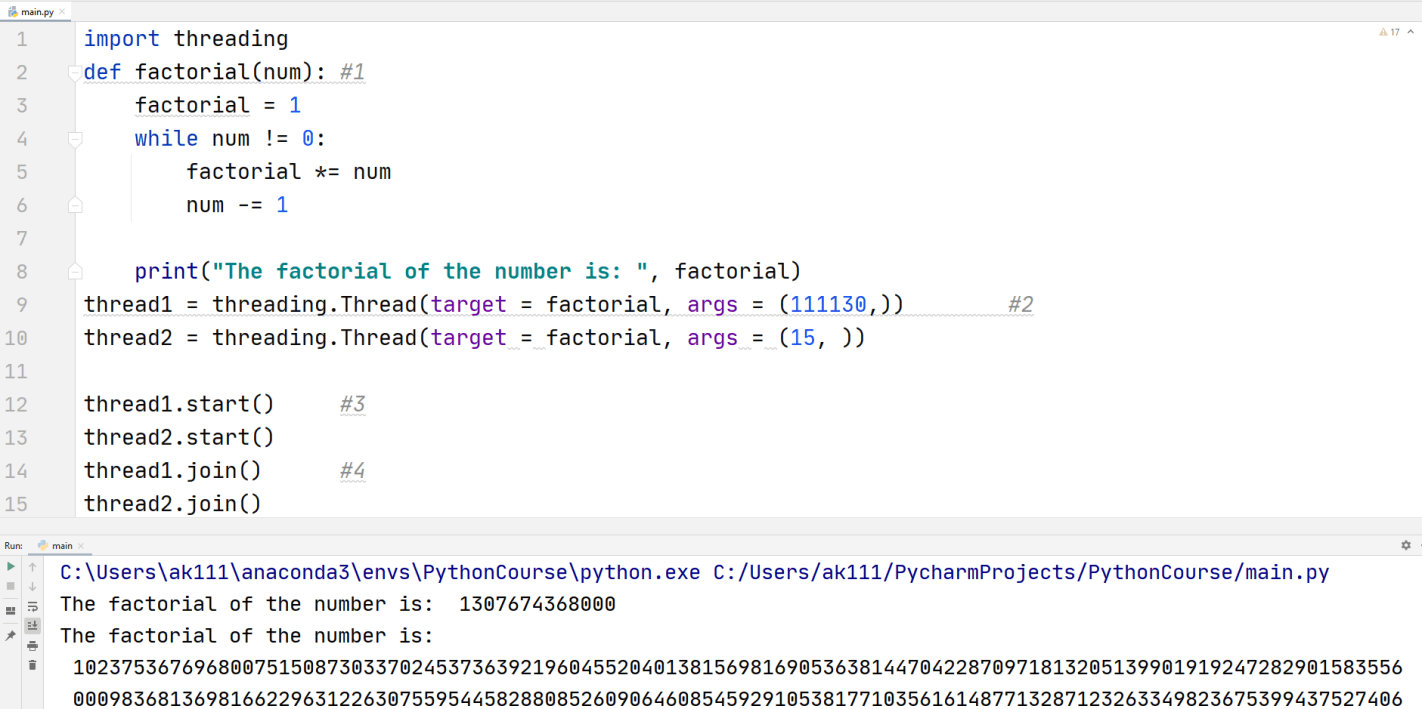Pin the Run tab using the pin icon
Image resolution: width=1422 pixels, height=709 pixels.
pyautogui.click(x=10, y=632)
